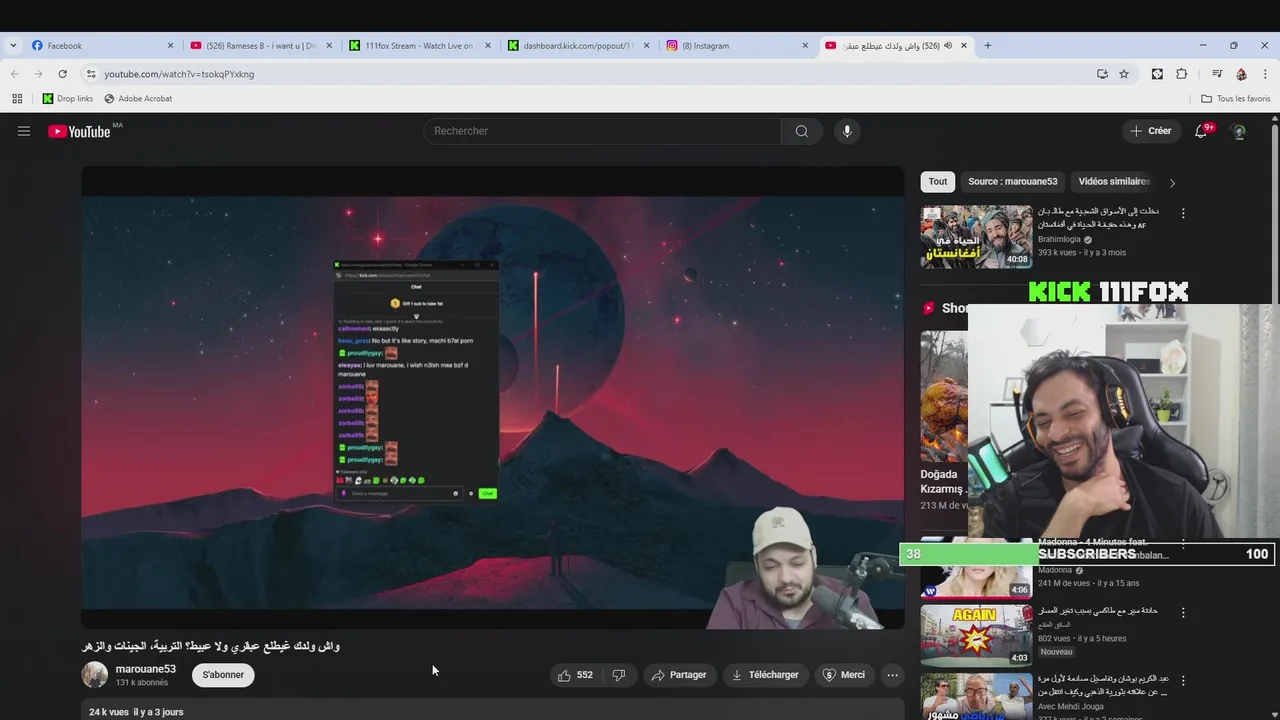Open the Adobe Acrobat bookmark
The width and height of the screenshot is (1280, 720).
137,99
